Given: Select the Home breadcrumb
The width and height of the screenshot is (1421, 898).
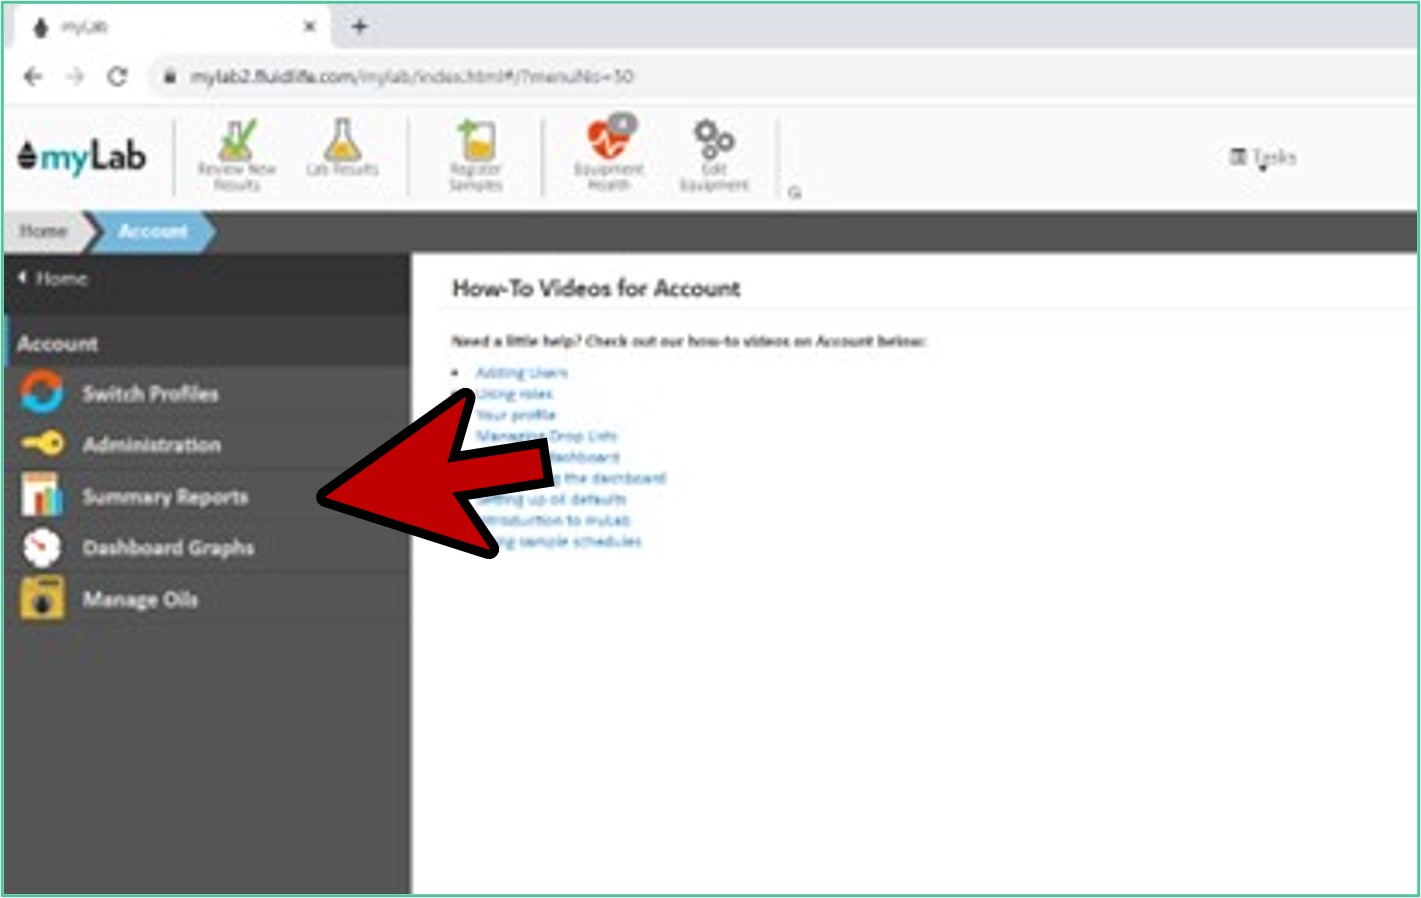Looking at the screenshot, I should (x=43, y=231).
